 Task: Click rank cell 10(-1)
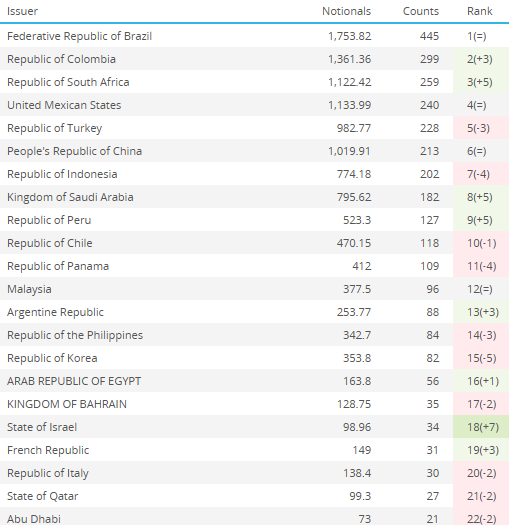tap(482, 243)
